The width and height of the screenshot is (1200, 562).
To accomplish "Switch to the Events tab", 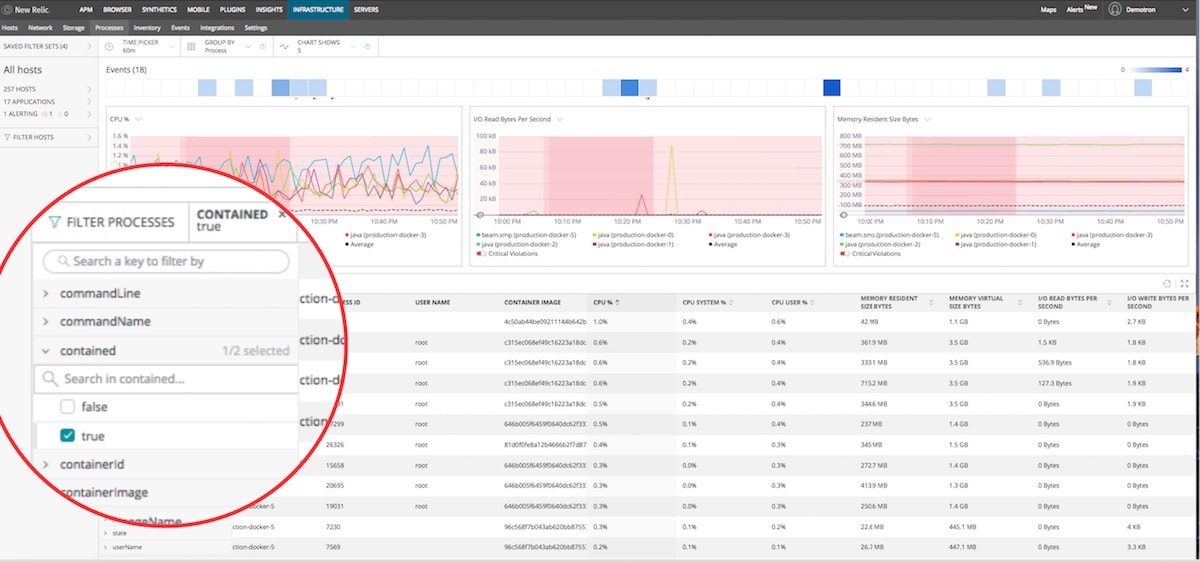I will tap(181, 28).
